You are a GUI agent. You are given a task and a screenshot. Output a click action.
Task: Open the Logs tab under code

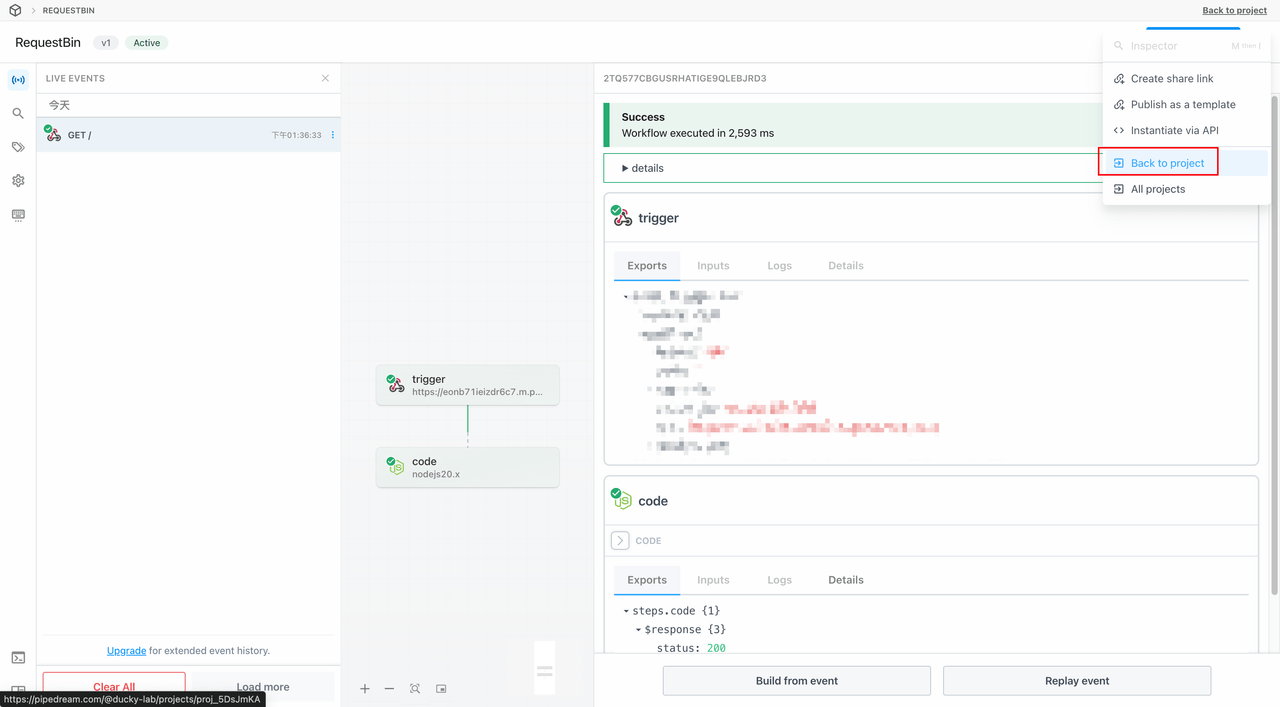click(779, 580)
